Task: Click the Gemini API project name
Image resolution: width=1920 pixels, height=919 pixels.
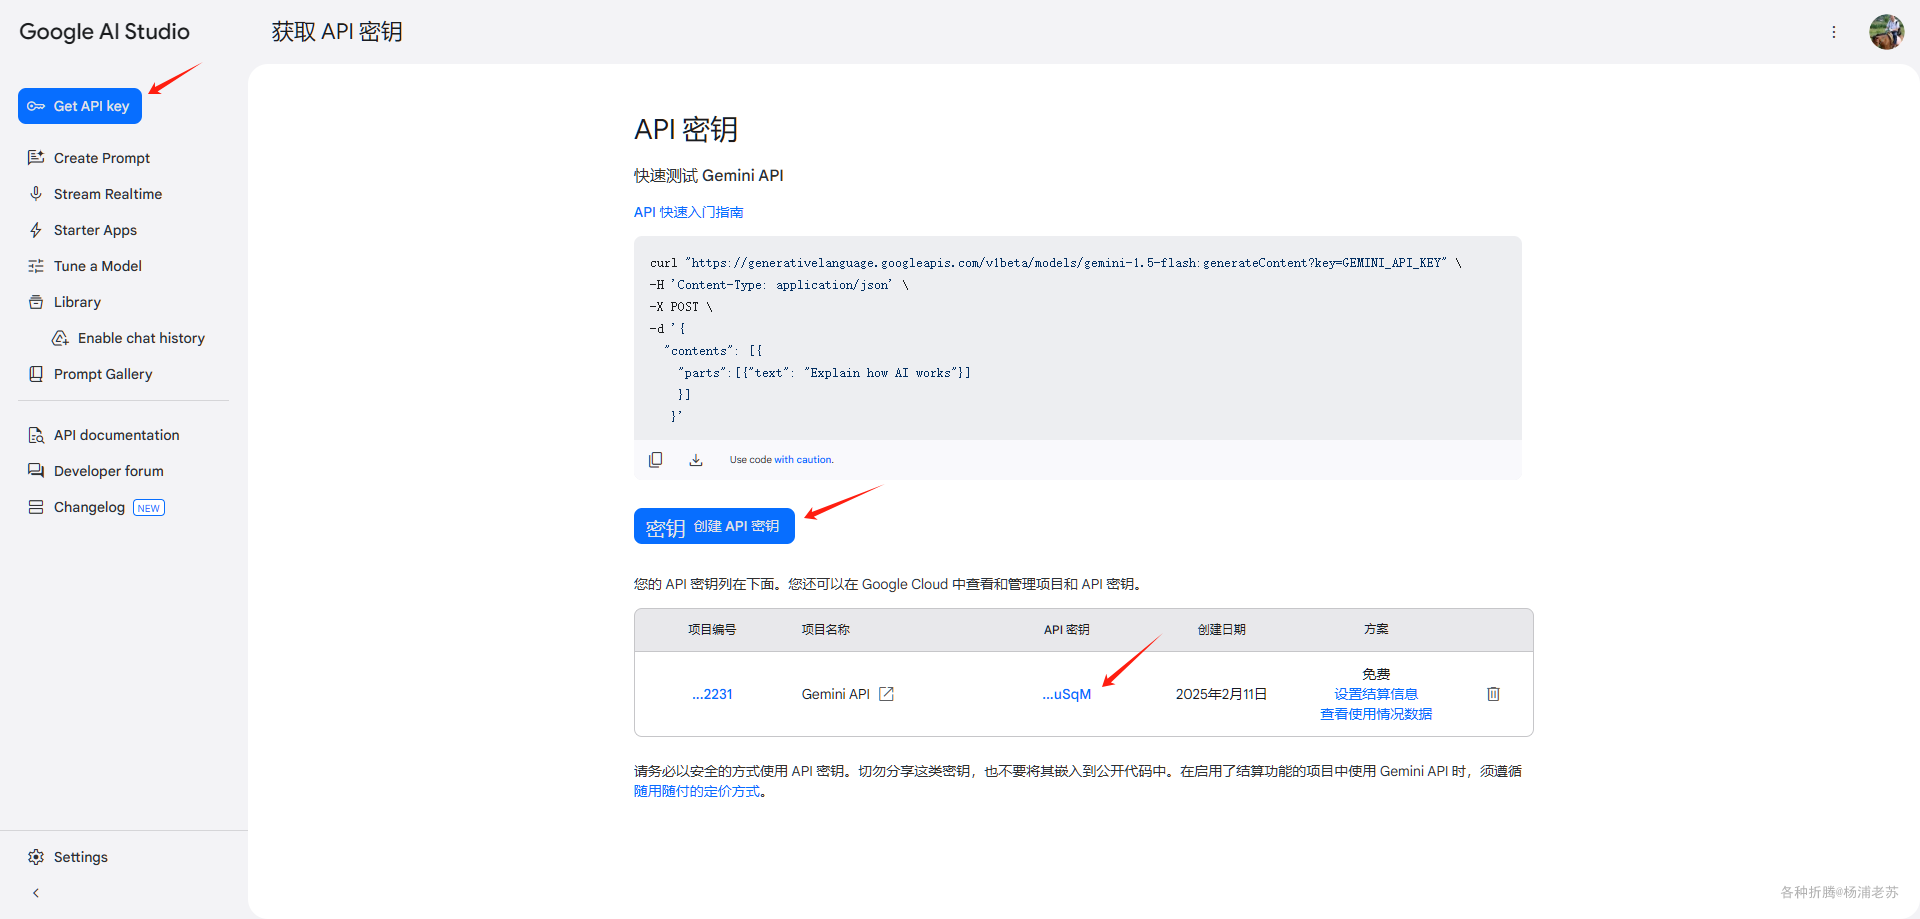Action: click(836, 694)
